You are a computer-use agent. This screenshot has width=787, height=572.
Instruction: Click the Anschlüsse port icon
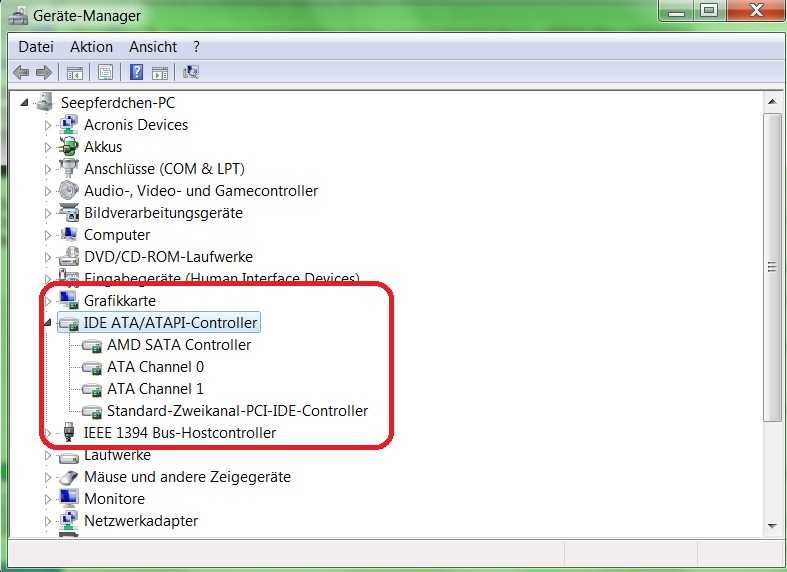pos(68,169)
